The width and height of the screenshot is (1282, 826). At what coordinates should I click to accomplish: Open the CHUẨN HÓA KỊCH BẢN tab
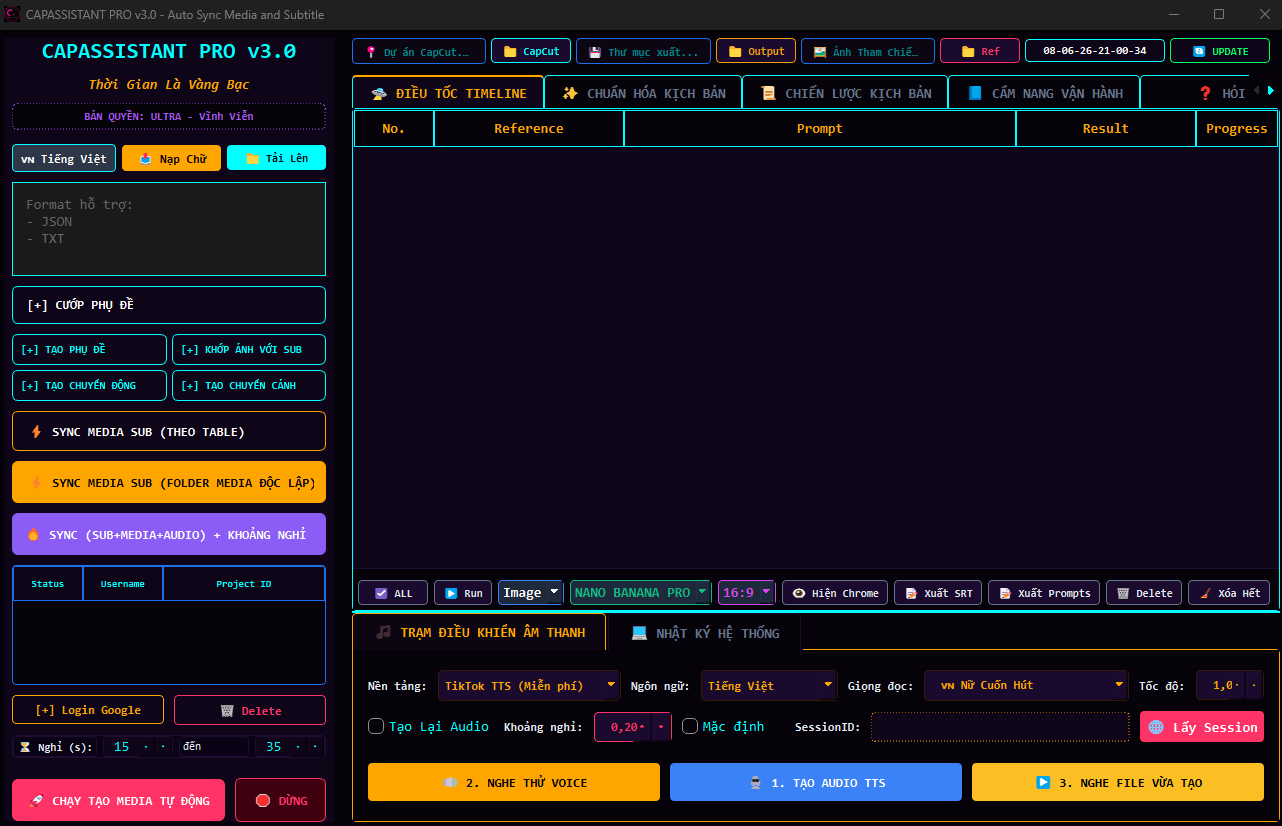(643, 93)
